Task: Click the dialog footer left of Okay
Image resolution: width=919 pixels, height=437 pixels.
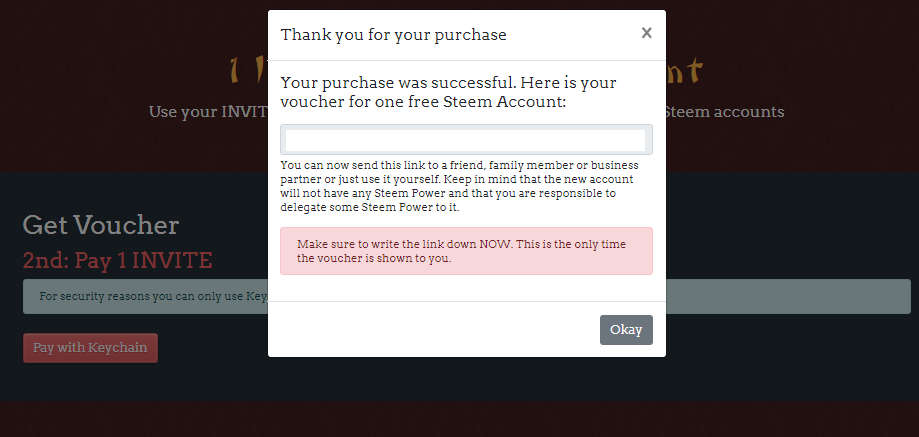Action: click(430, 329)
